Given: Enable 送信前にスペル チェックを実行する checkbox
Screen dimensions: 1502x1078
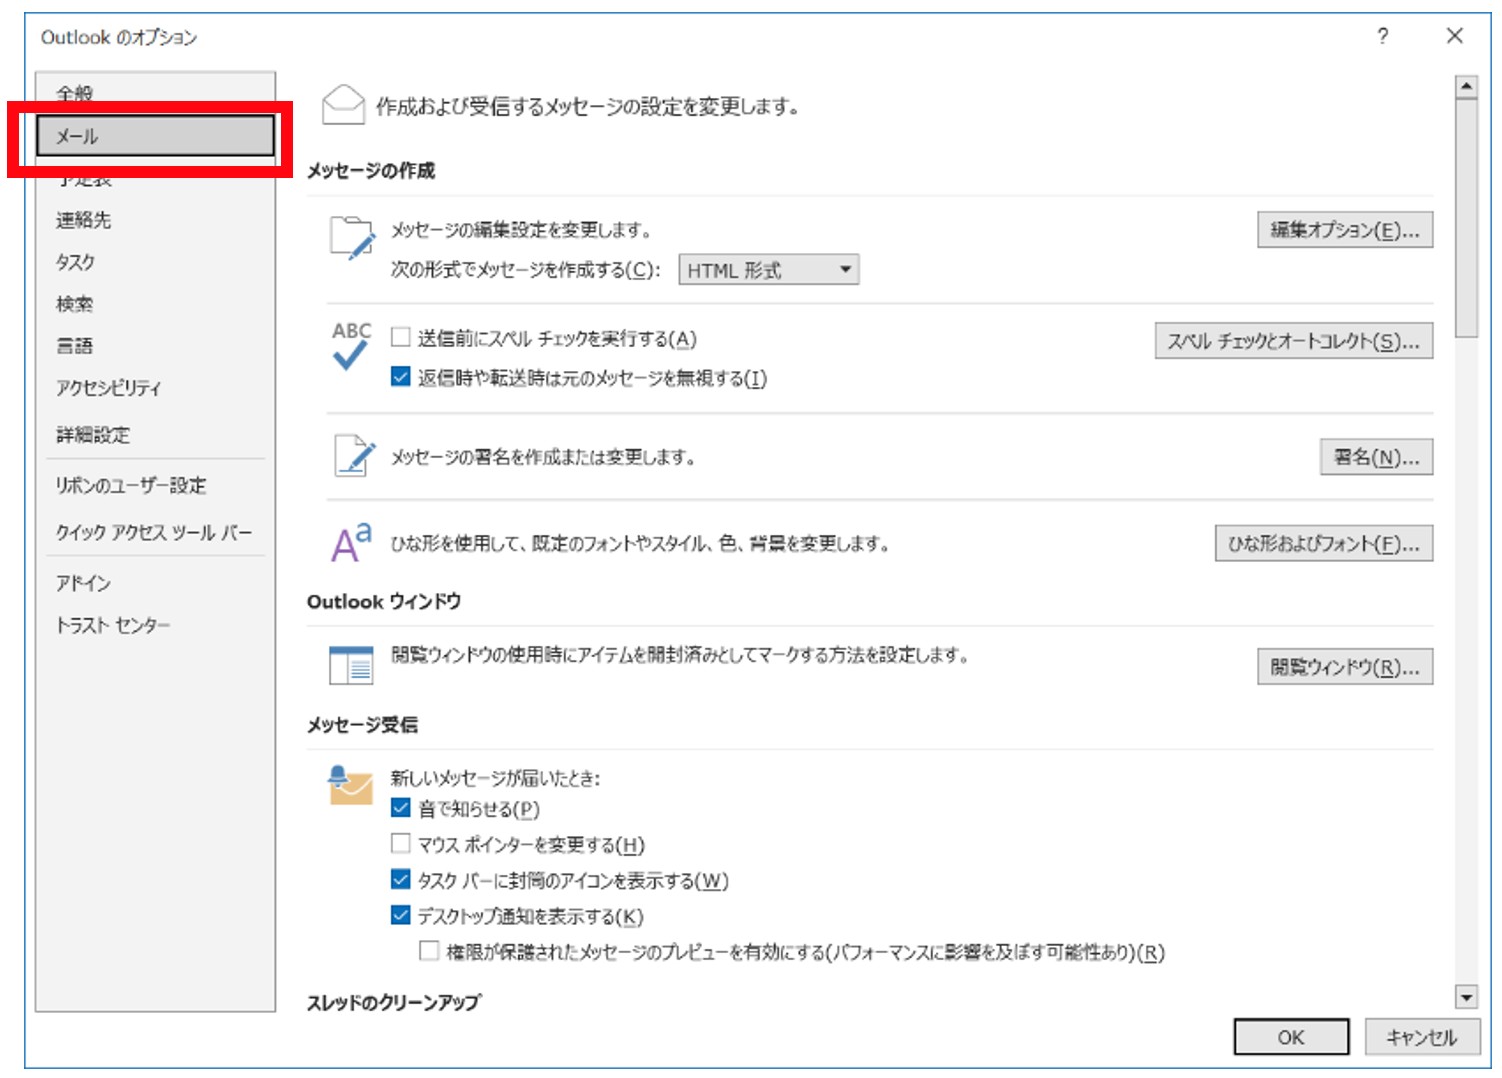Looking at the screenshot, I should pyautogui.click(x=401, y=338).
